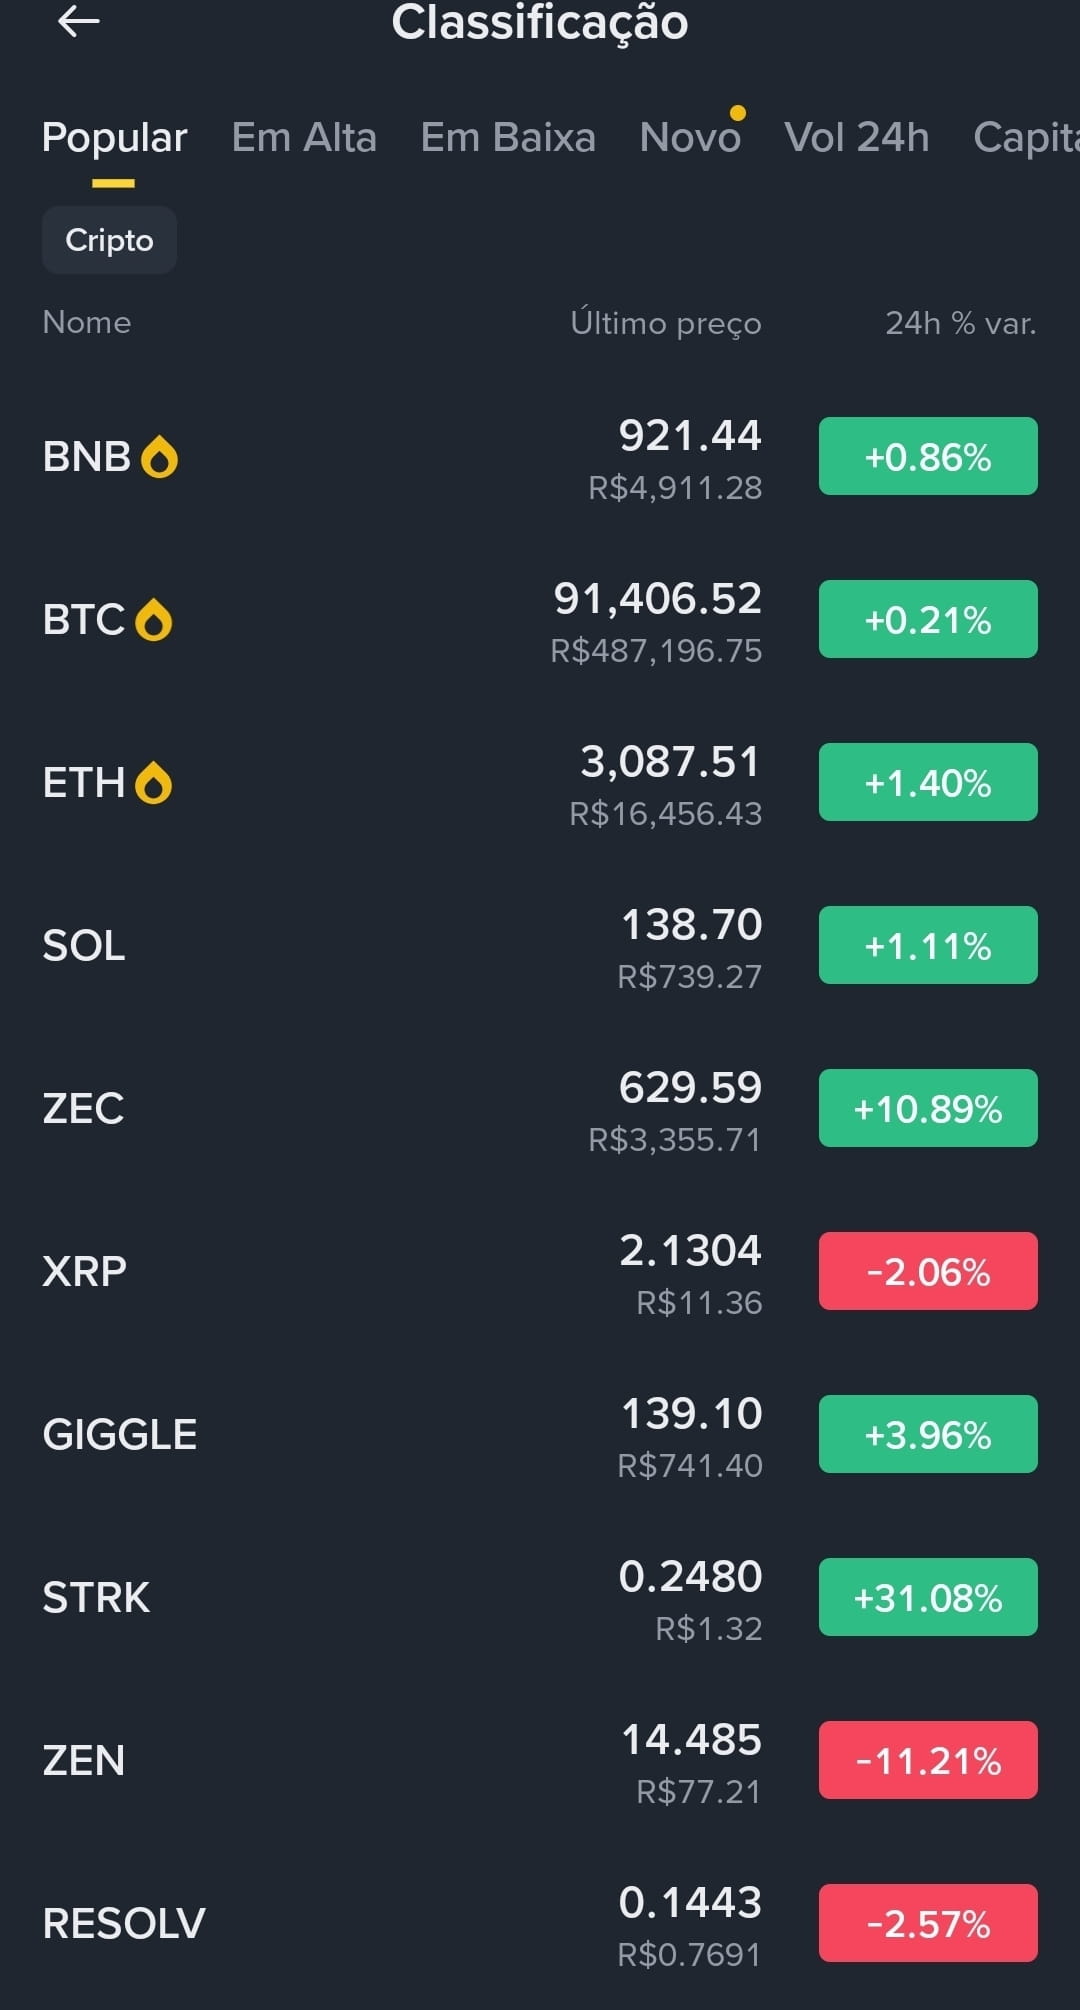Go to the Vol 24h tab

(x=857, y=137)
